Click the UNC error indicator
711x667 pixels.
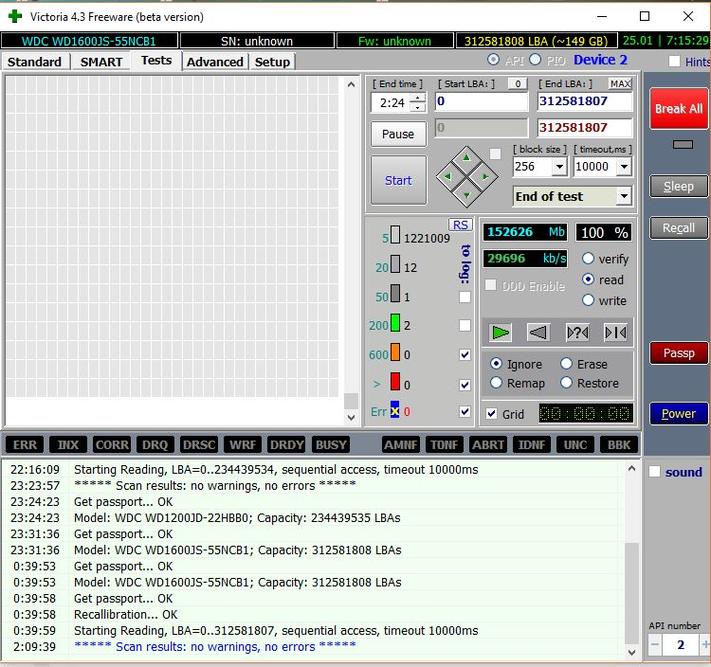(x=575, y=445)
